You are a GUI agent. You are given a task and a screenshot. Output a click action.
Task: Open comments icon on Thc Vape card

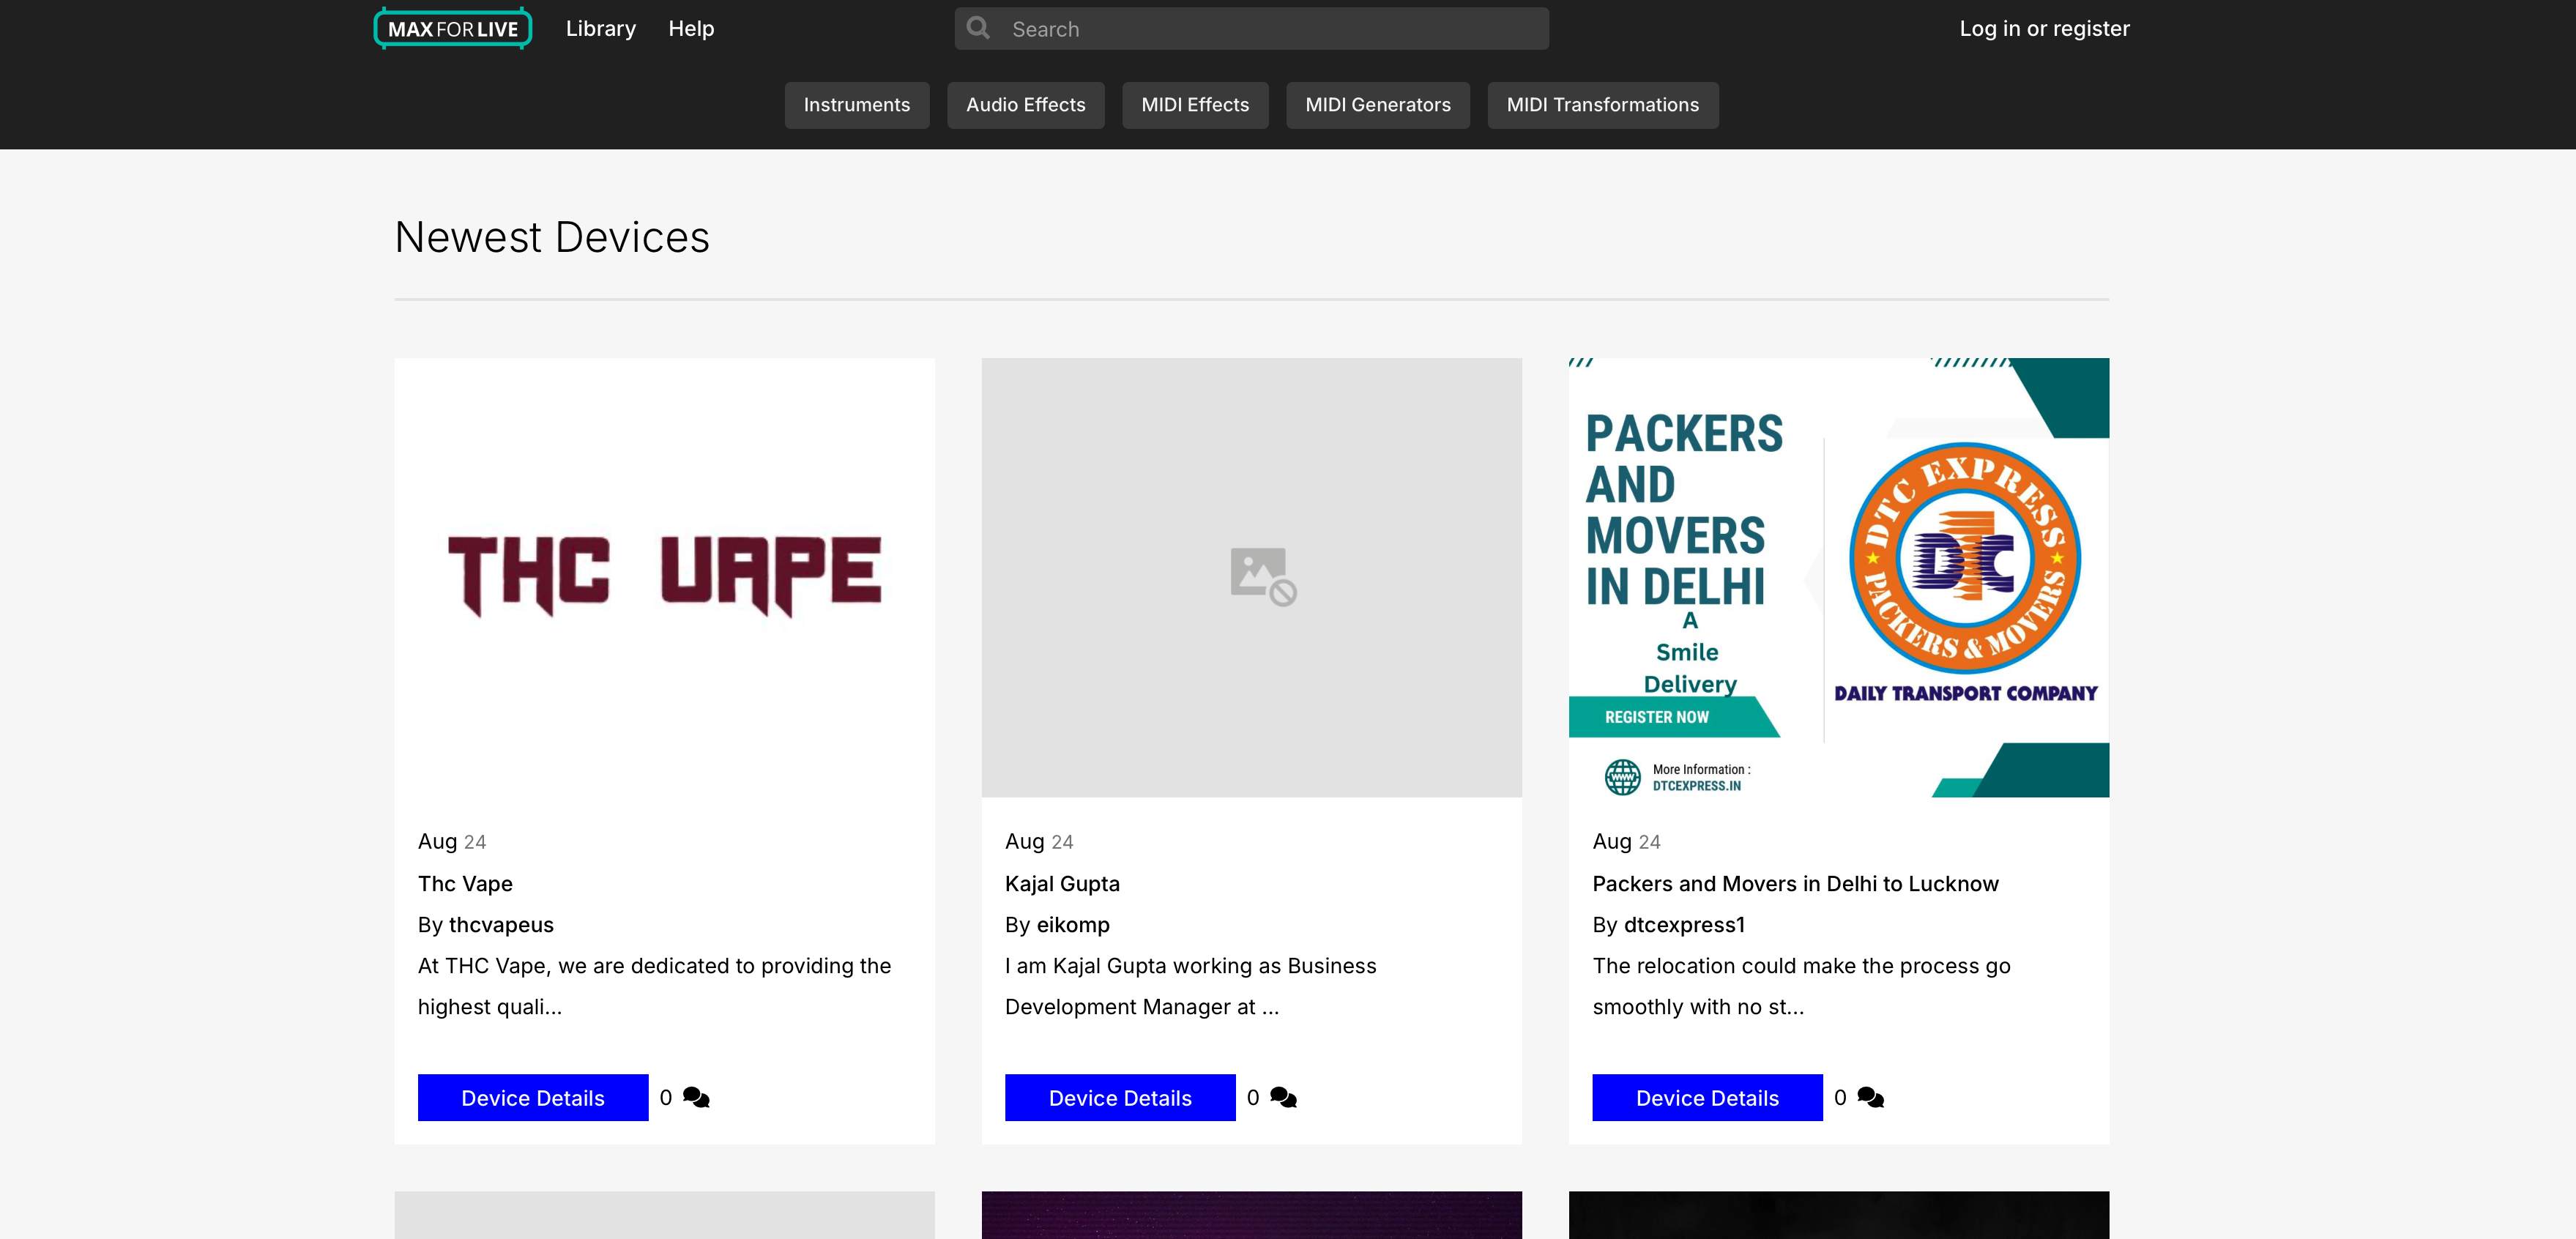click(x=696, y=1097)
